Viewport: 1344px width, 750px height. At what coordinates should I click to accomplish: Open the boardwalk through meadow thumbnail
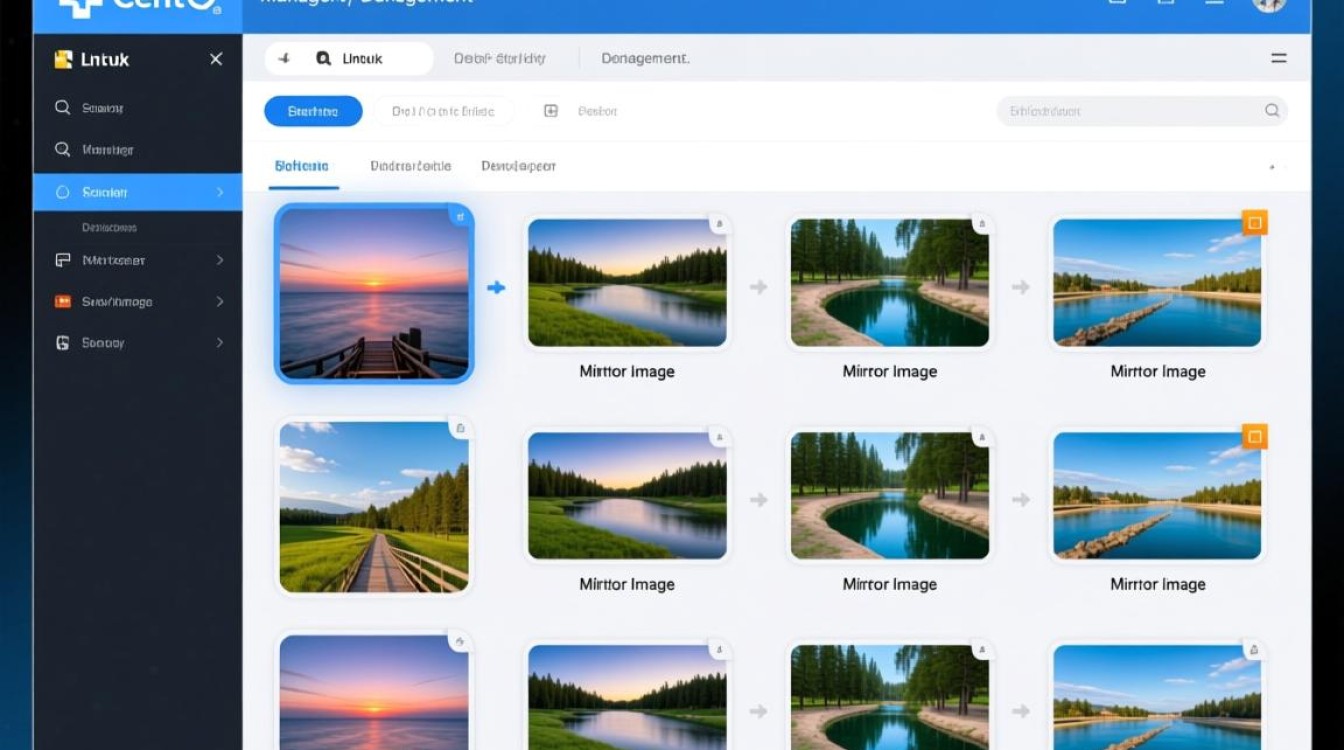click(374, 507)
